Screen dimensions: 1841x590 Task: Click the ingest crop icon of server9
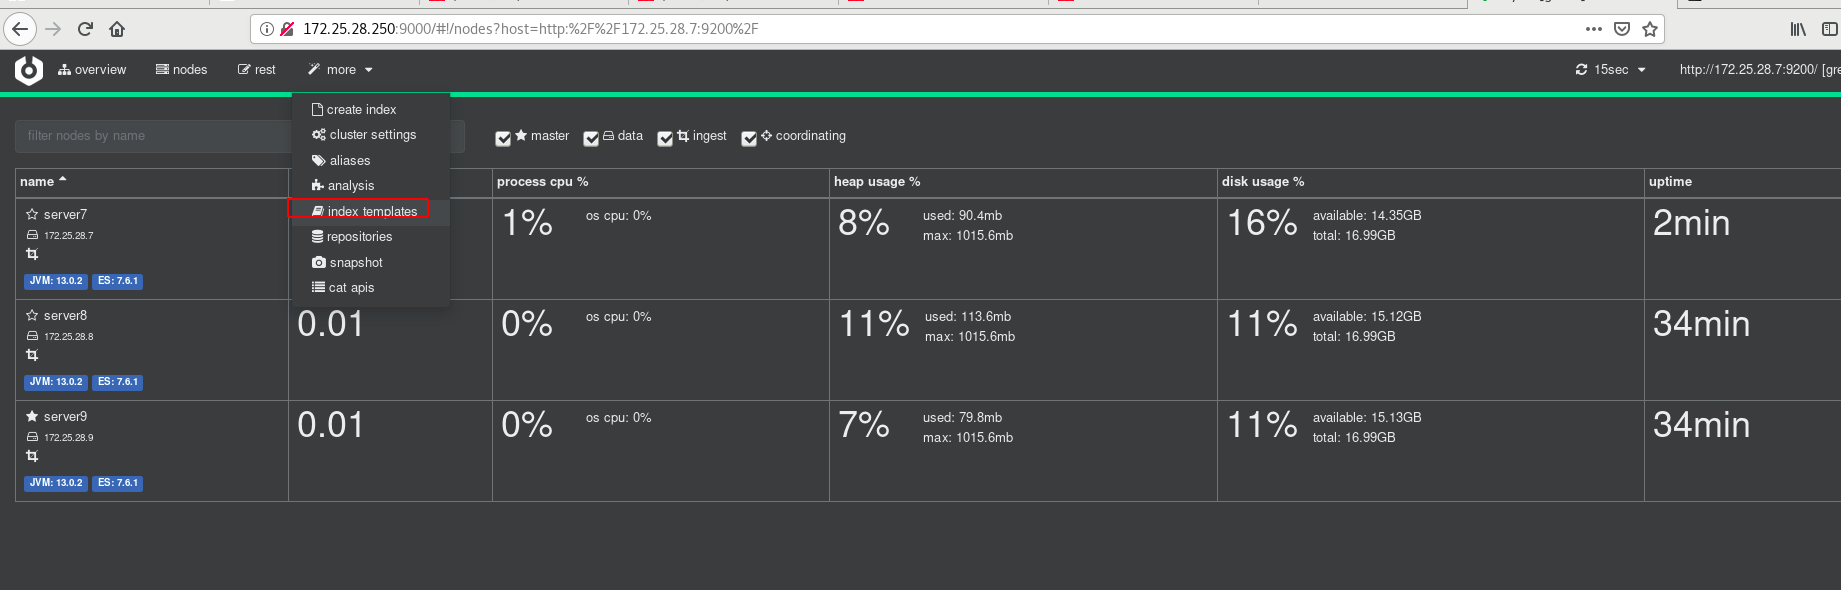coord(32,456)
